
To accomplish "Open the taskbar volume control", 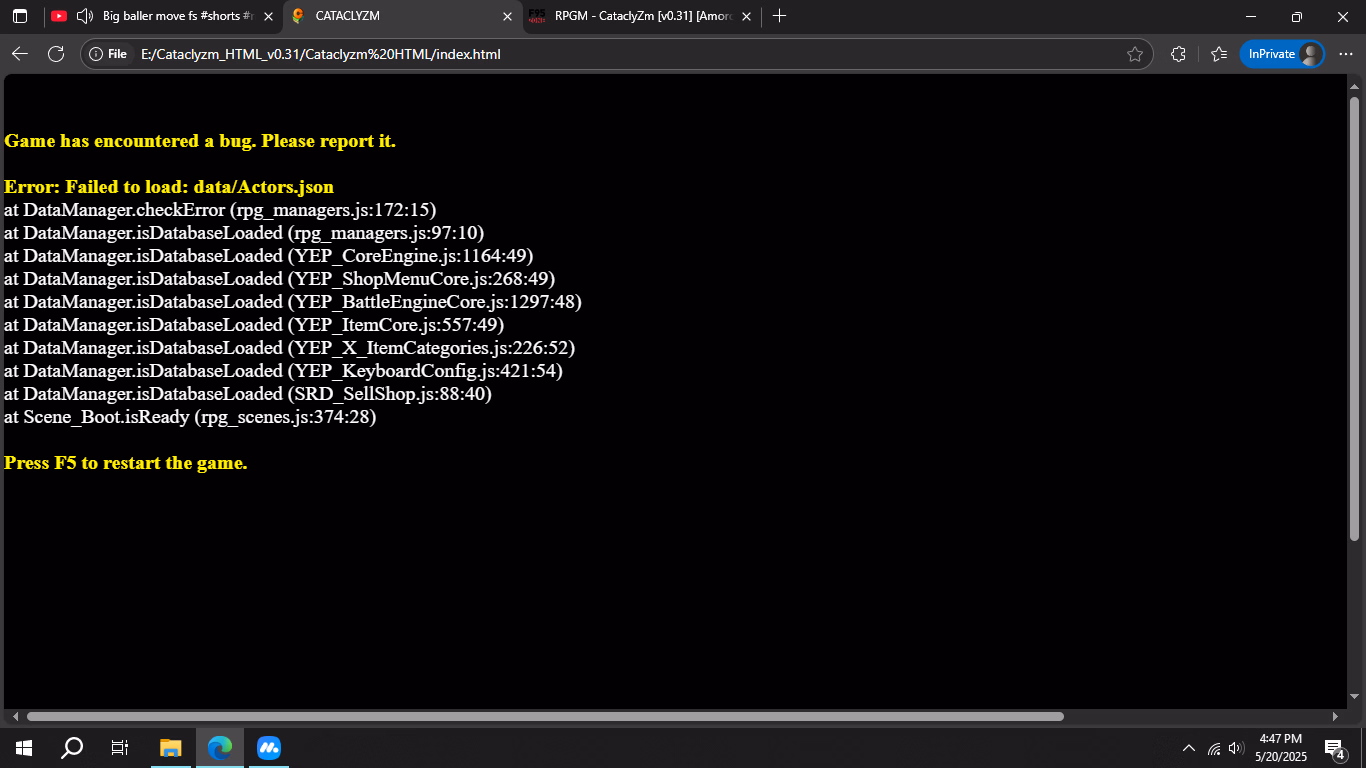I will (x=1236, y=748).
